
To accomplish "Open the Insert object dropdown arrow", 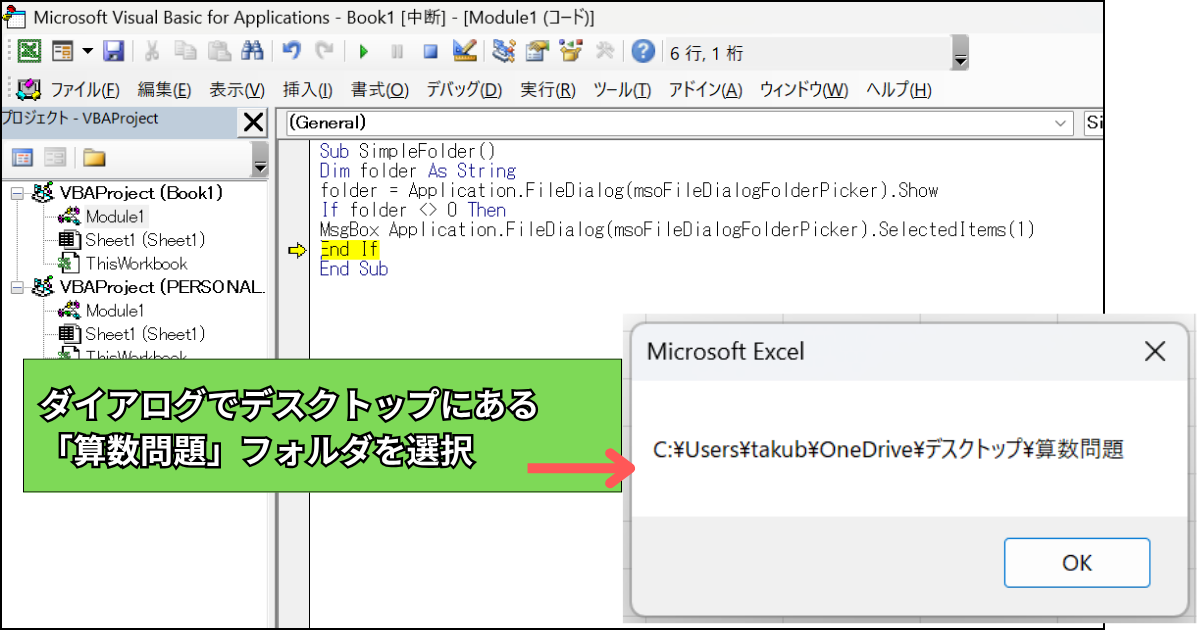I will (x=87, y=51).
